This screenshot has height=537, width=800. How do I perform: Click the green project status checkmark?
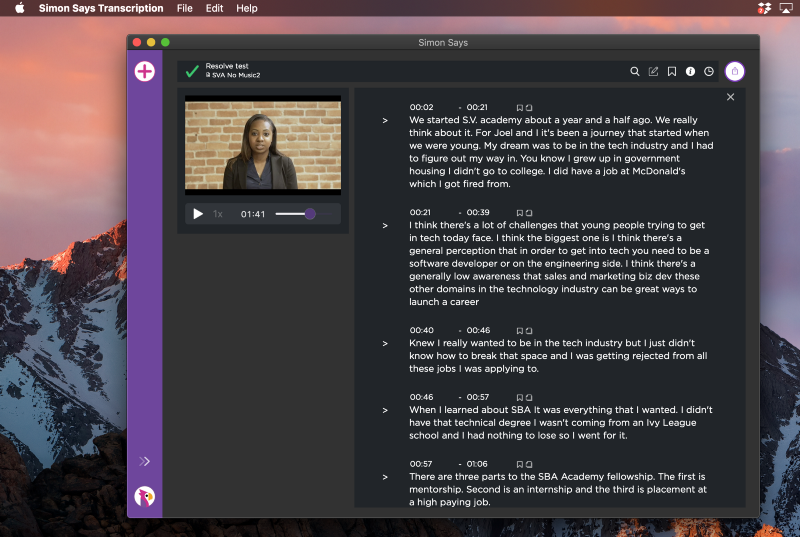[192, 71]
